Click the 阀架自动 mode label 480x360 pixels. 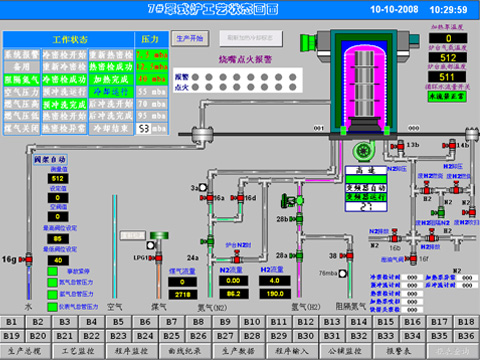(x=50, y=159)
